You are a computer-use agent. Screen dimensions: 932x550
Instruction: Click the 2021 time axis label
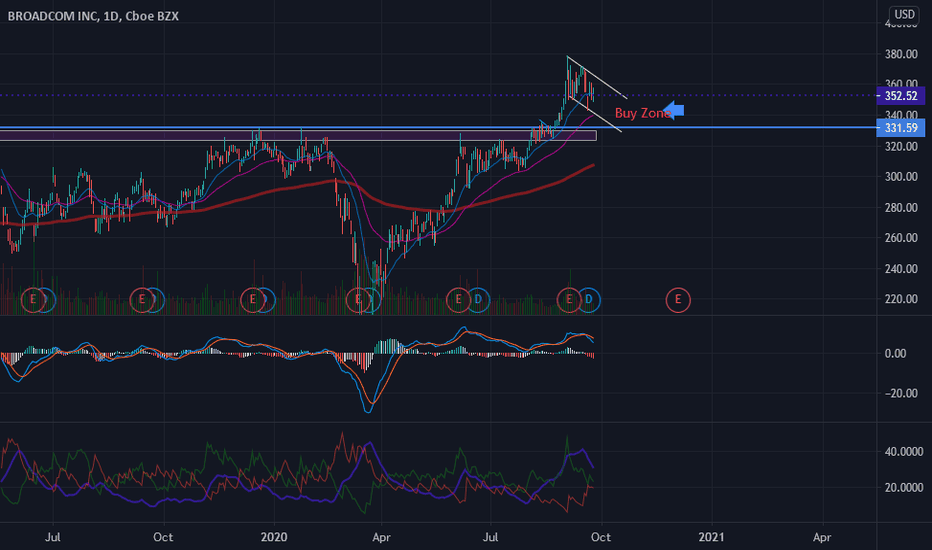(711, 538)
